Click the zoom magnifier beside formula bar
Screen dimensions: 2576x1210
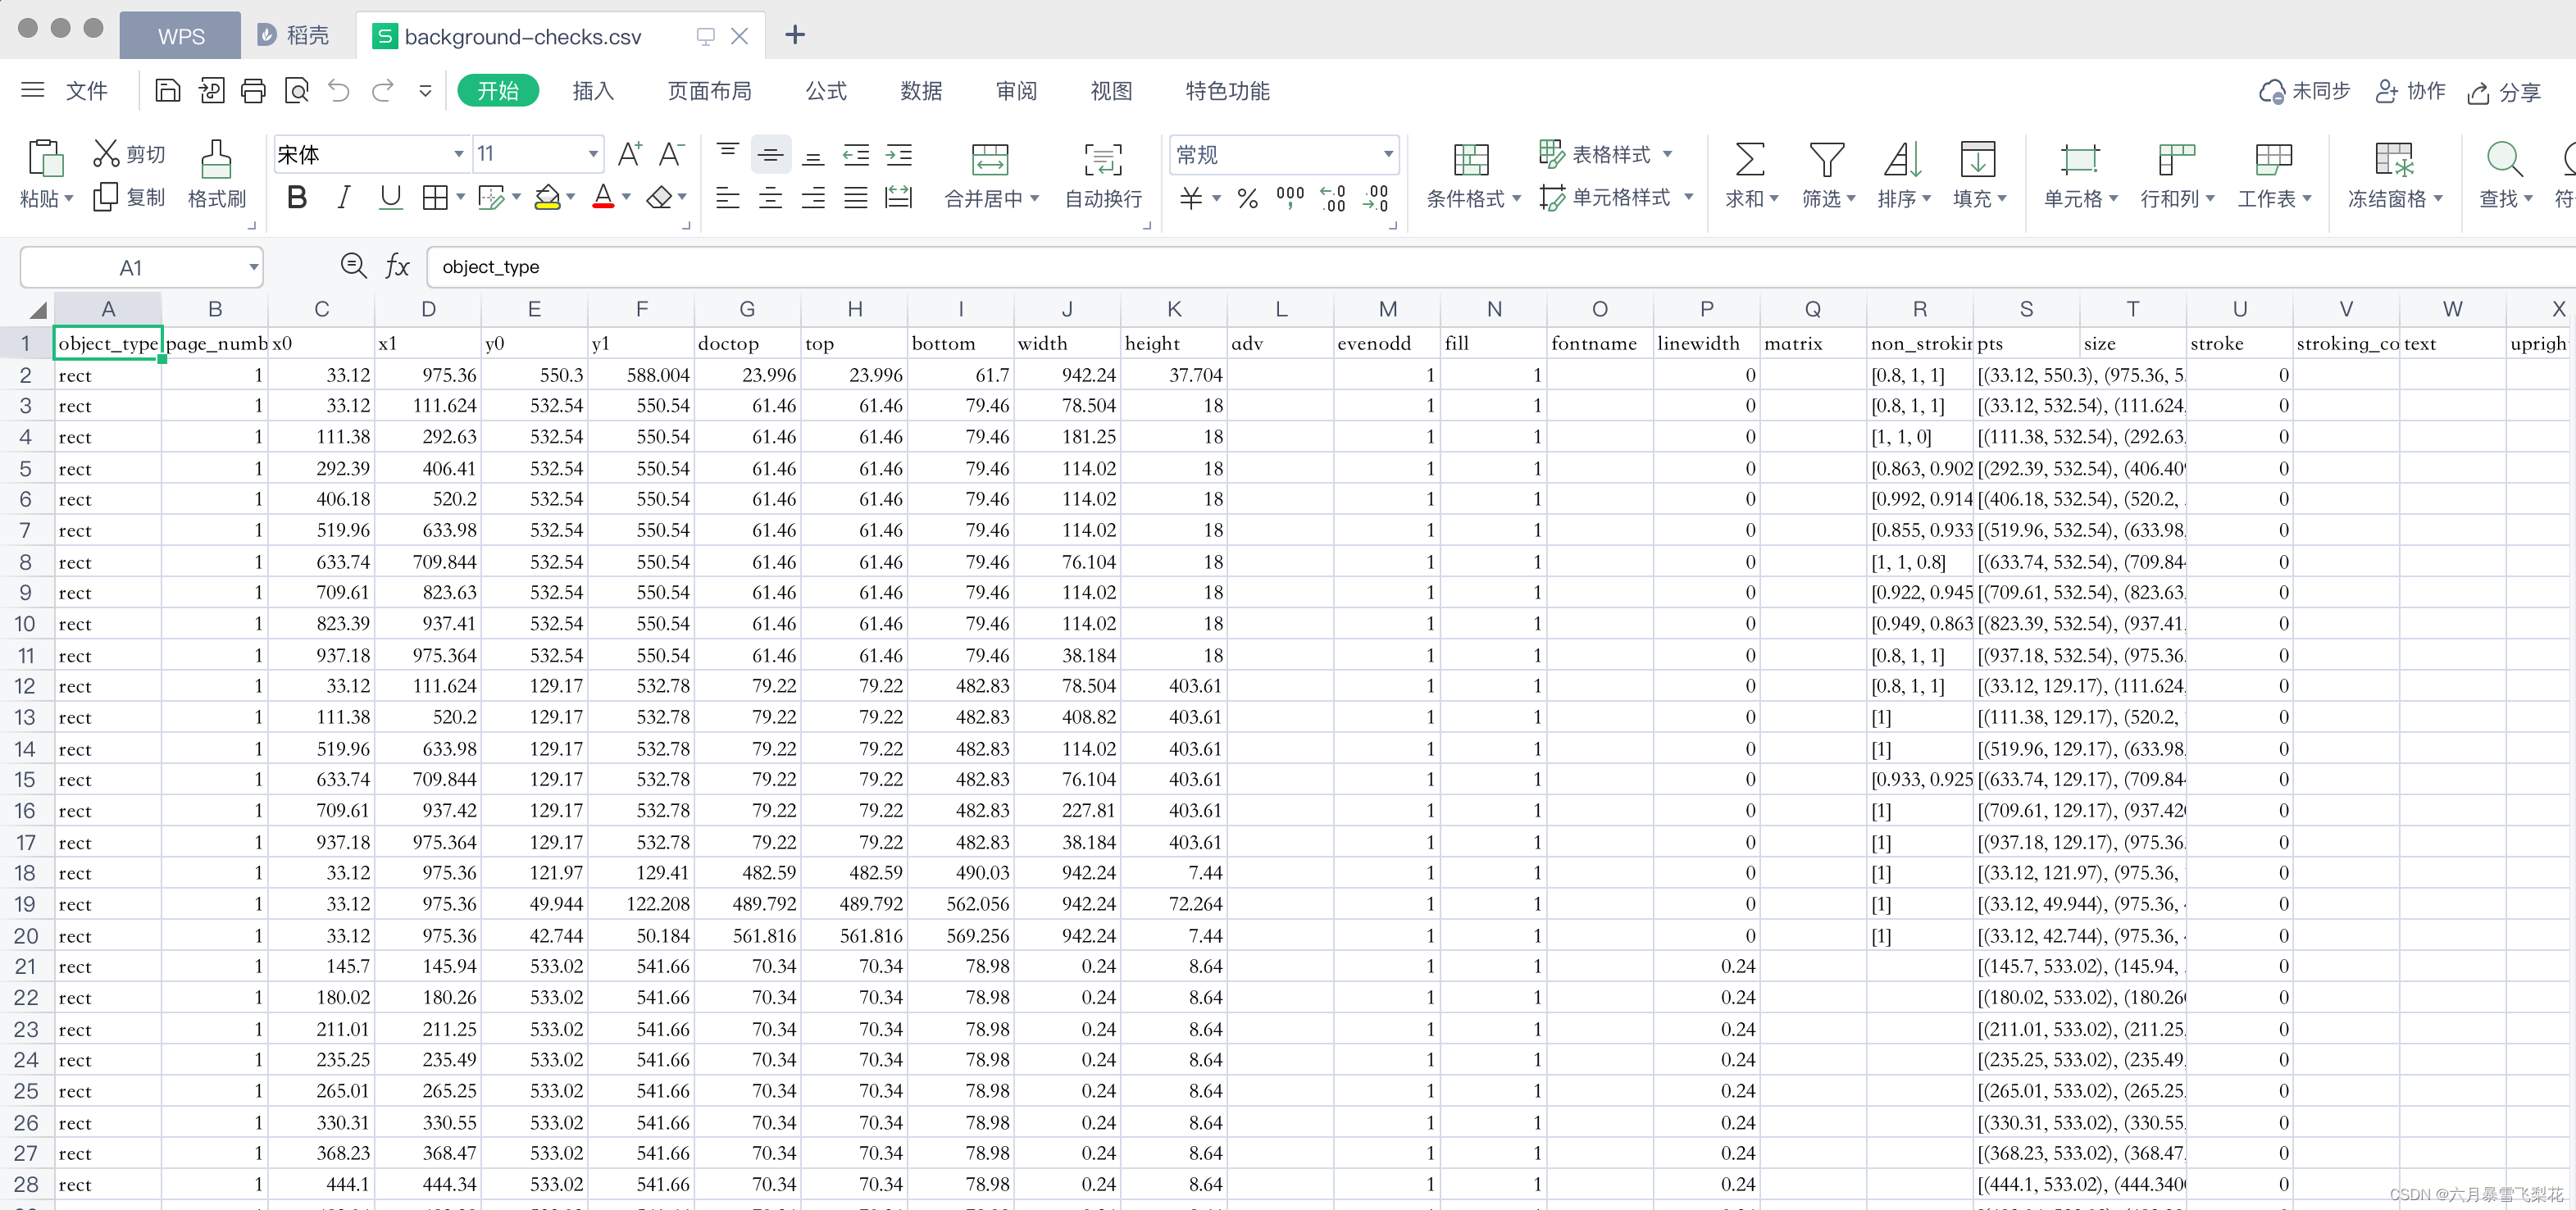click(x=353, y=265)
